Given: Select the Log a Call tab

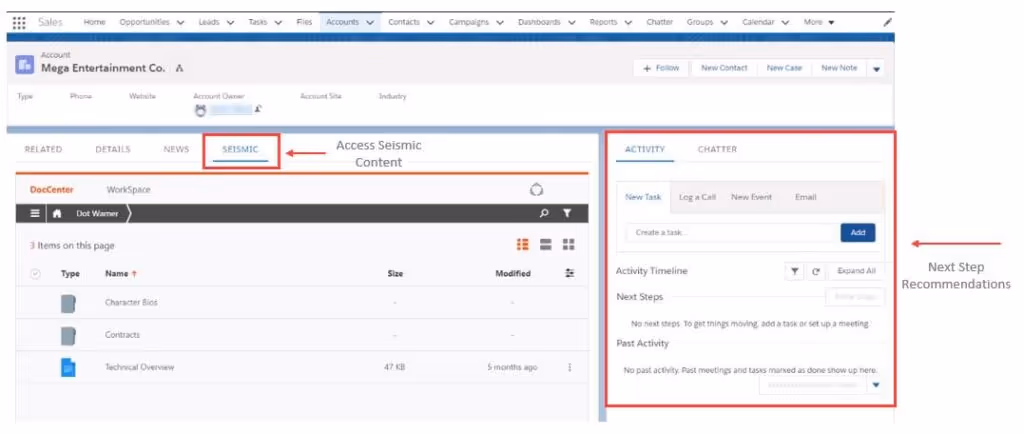Looking at the screenshot, I should pyautogui.click(x=697, y=197).
